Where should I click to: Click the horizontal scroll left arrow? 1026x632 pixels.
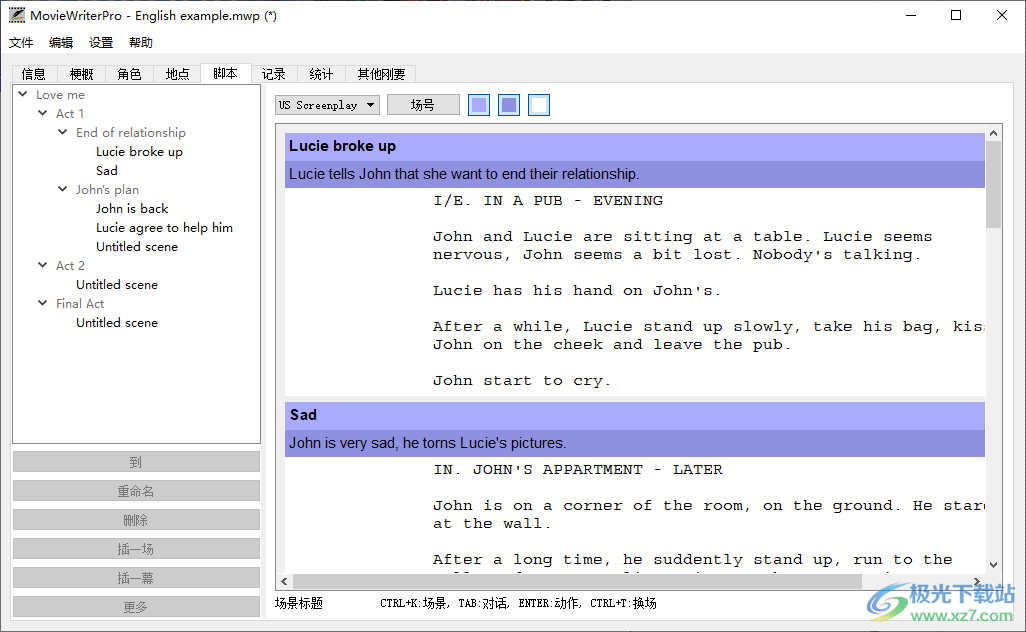[284, 581]
